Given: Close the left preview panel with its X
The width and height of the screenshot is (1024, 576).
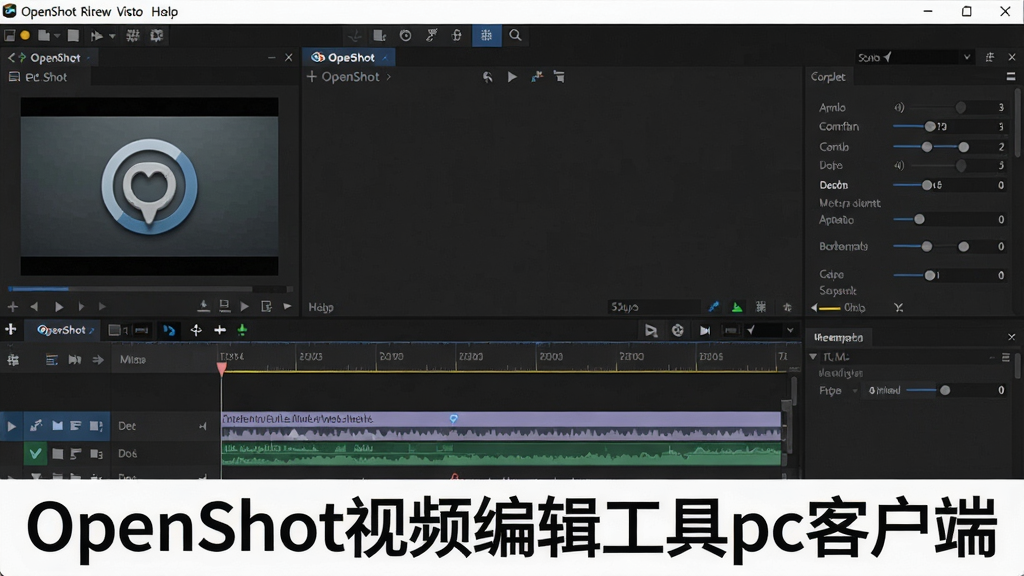Looking at the screenshot, I should [x=289, y=57].
